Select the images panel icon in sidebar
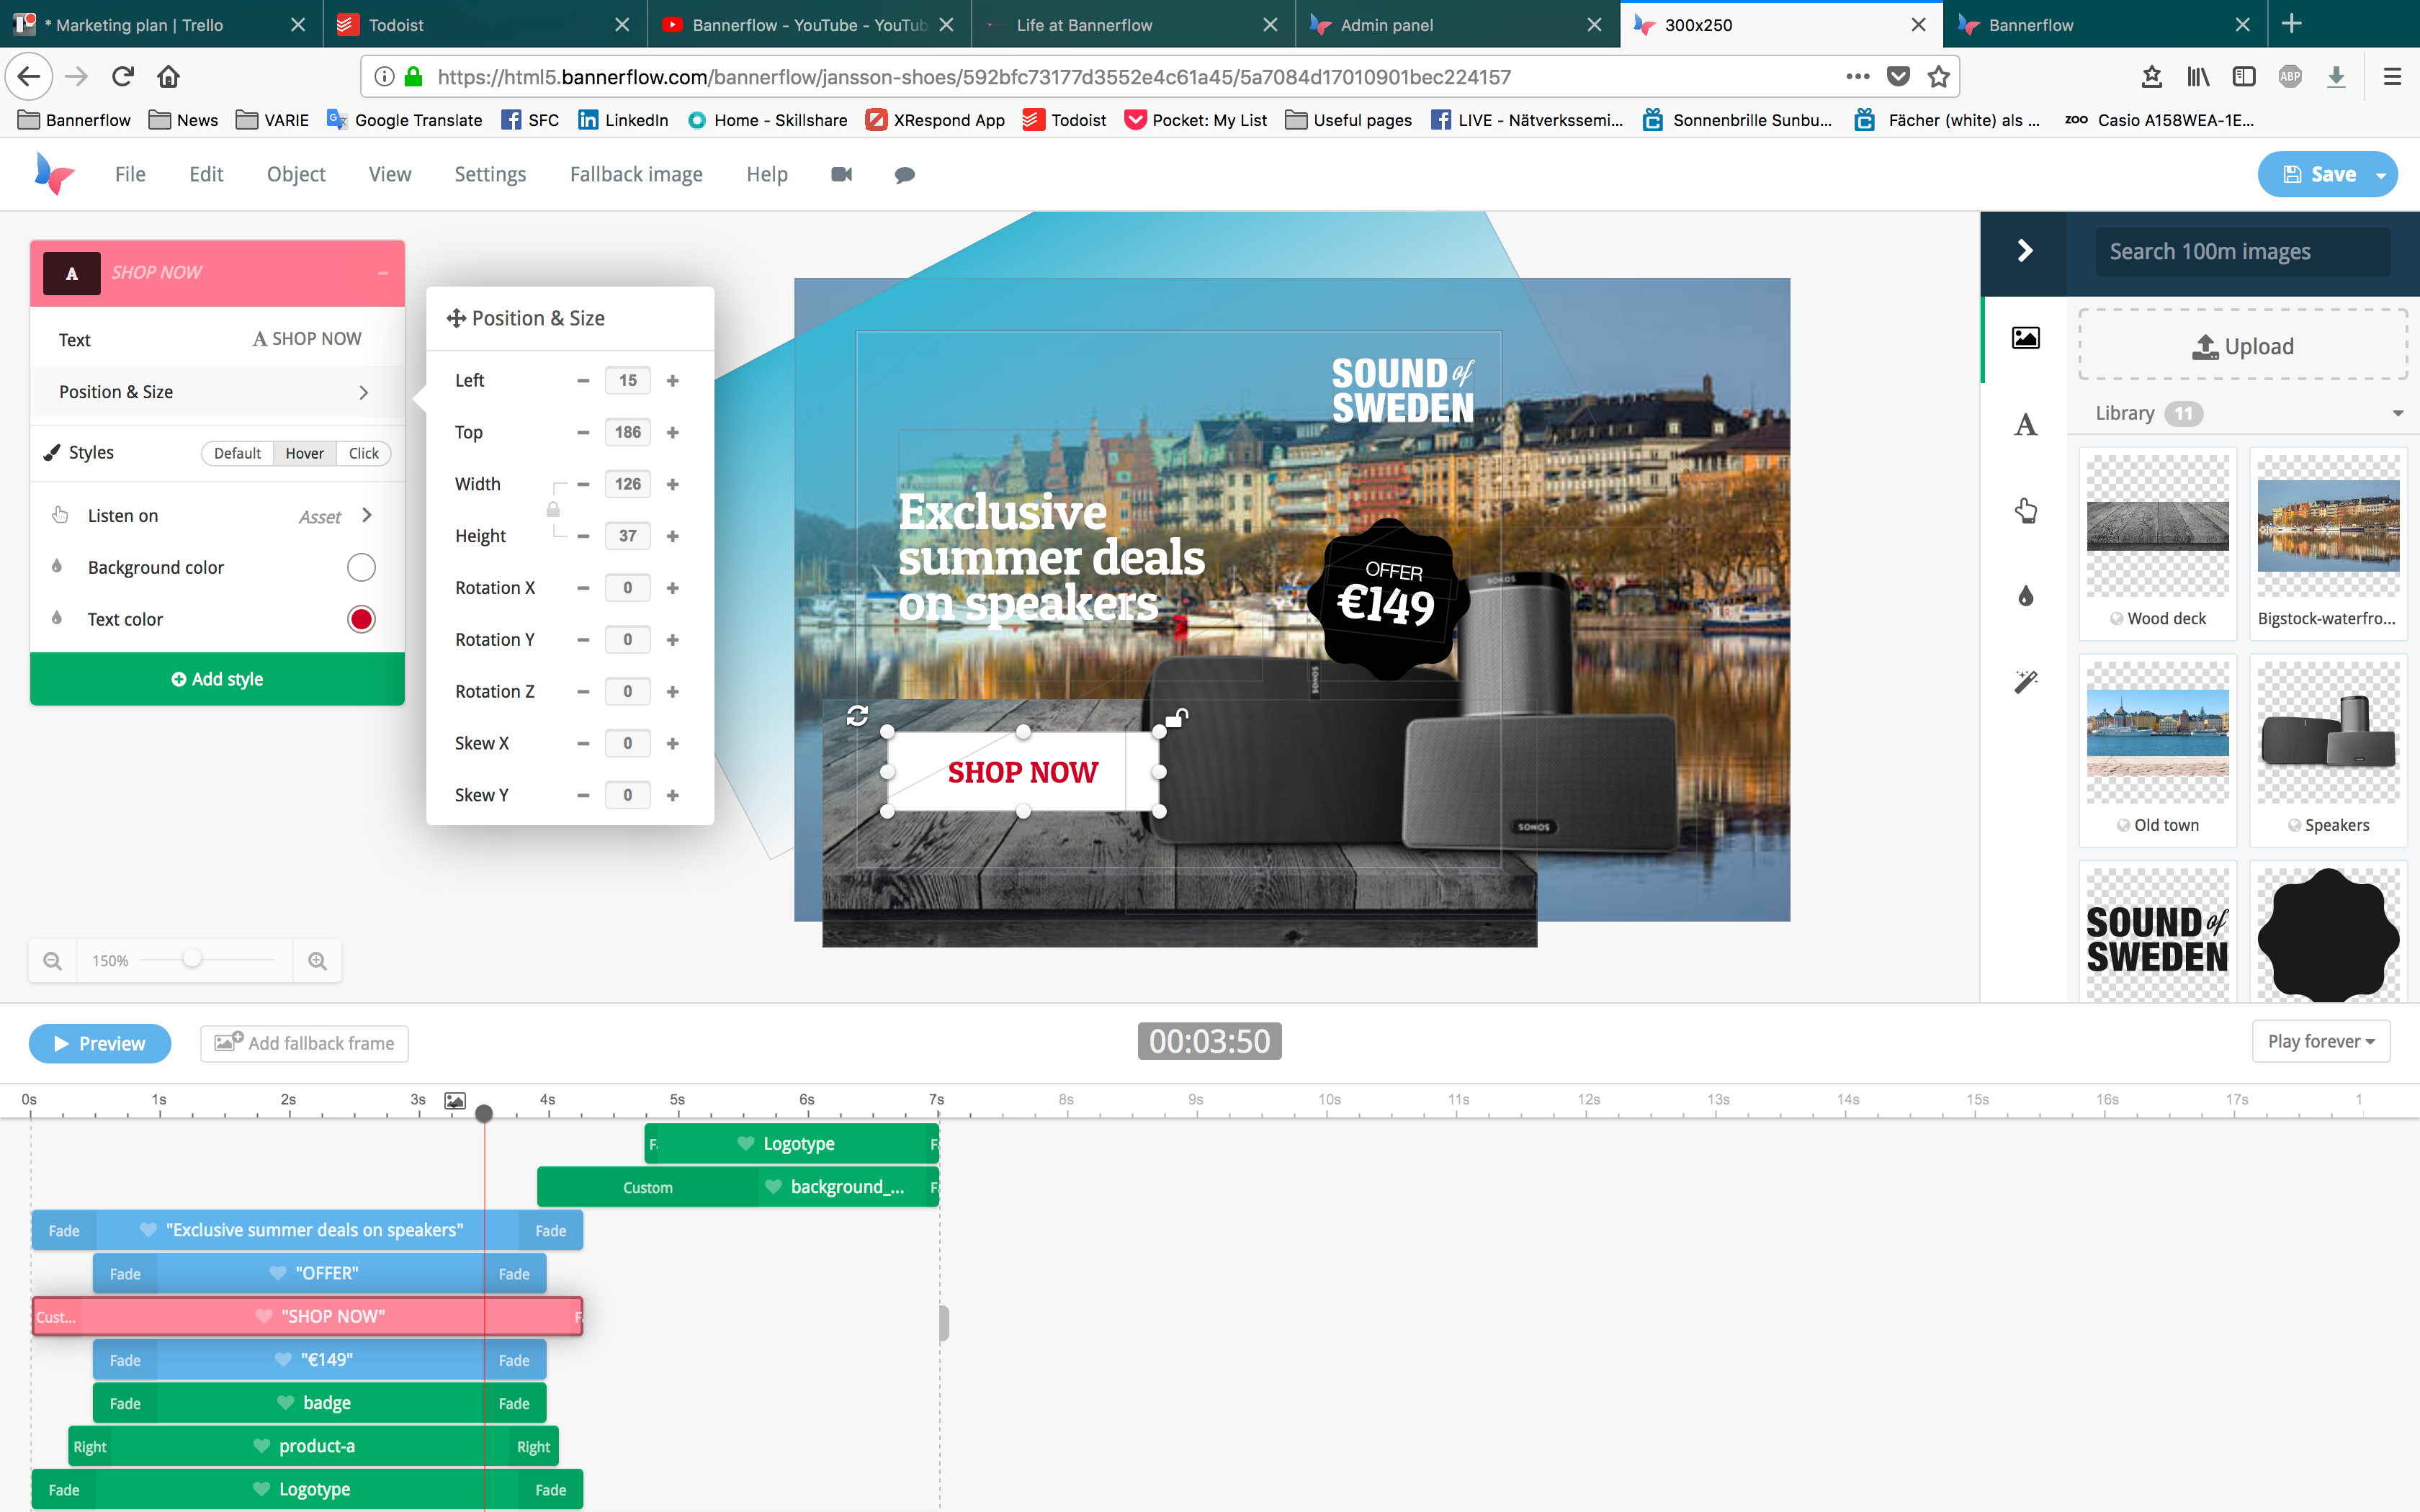 (2025, 338)
